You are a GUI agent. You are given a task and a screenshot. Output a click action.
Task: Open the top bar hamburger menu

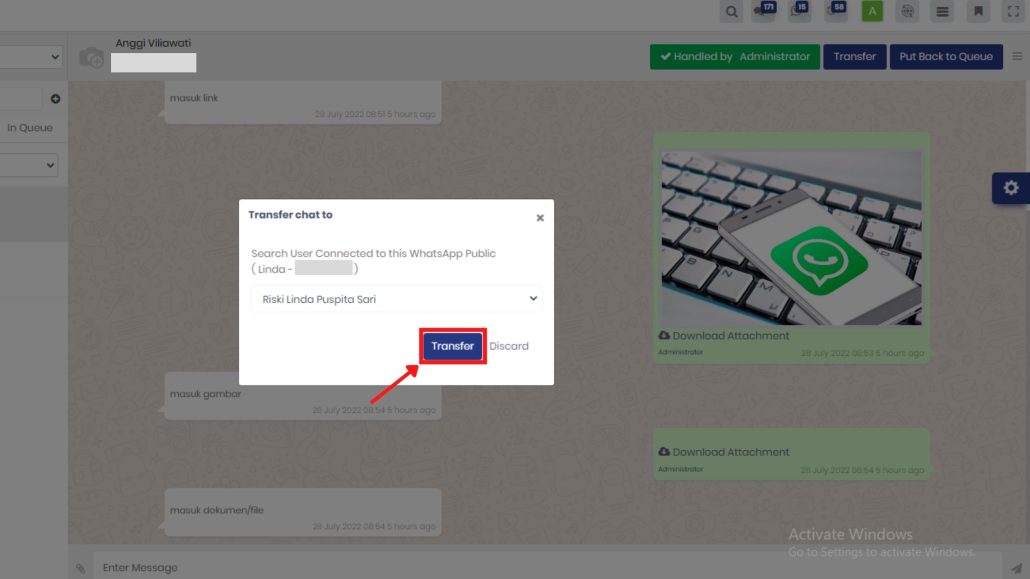pos(943,11)
